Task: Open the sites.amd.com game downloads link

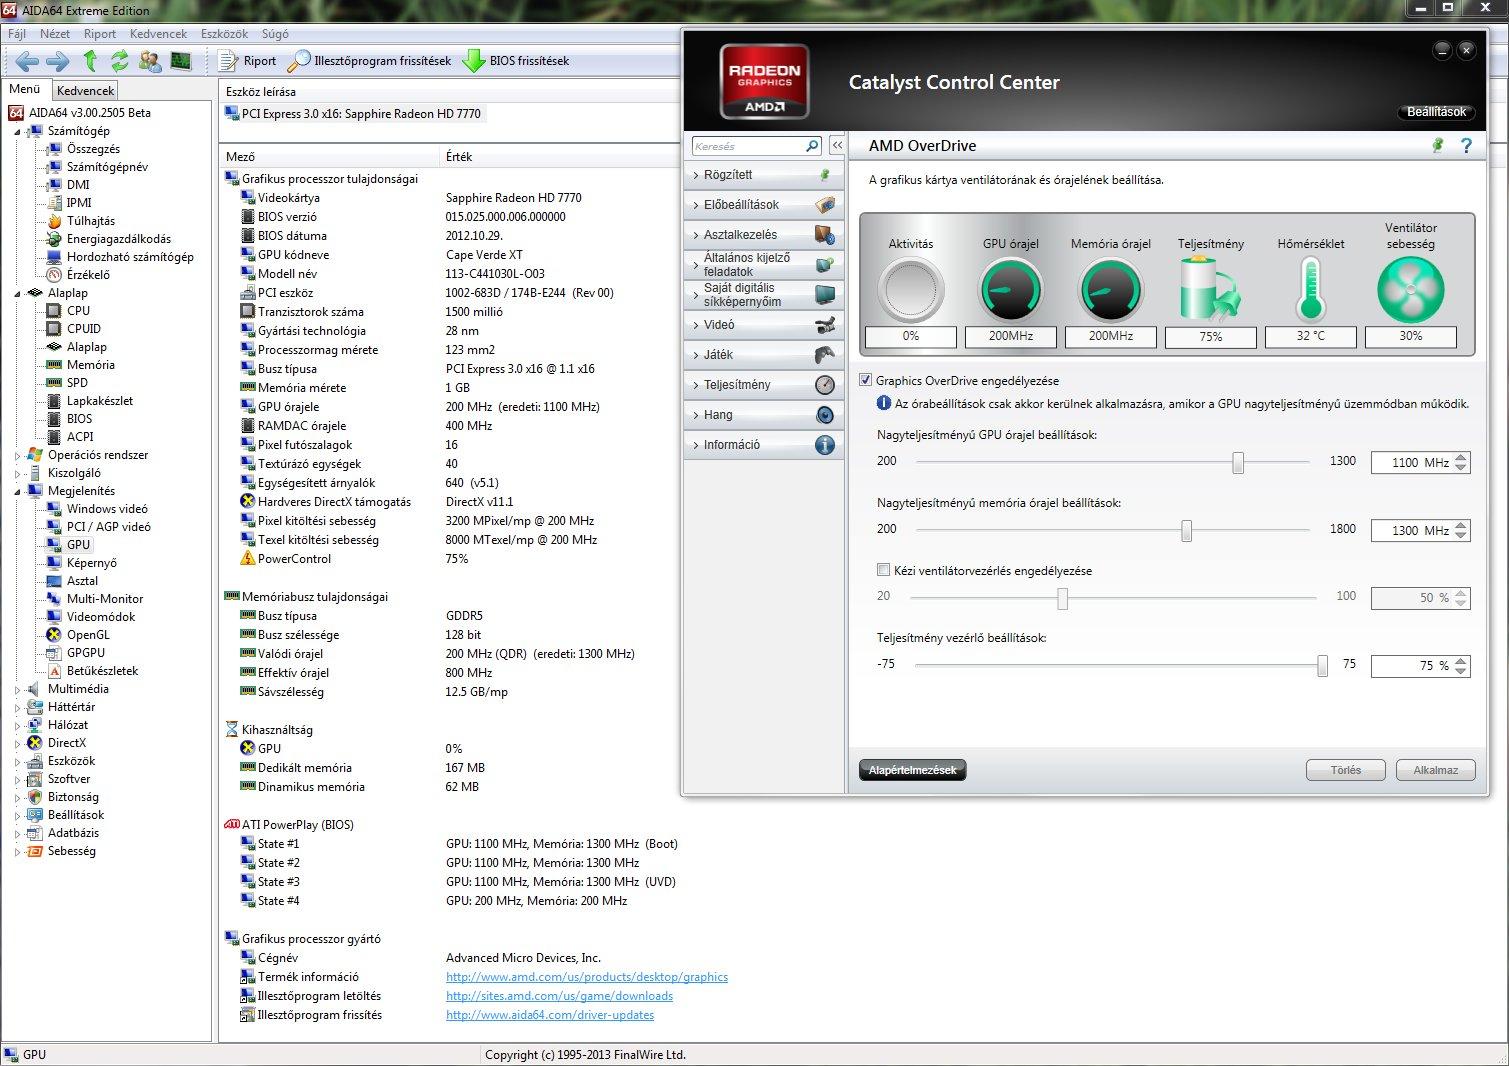Action: [x=559, y=996]
